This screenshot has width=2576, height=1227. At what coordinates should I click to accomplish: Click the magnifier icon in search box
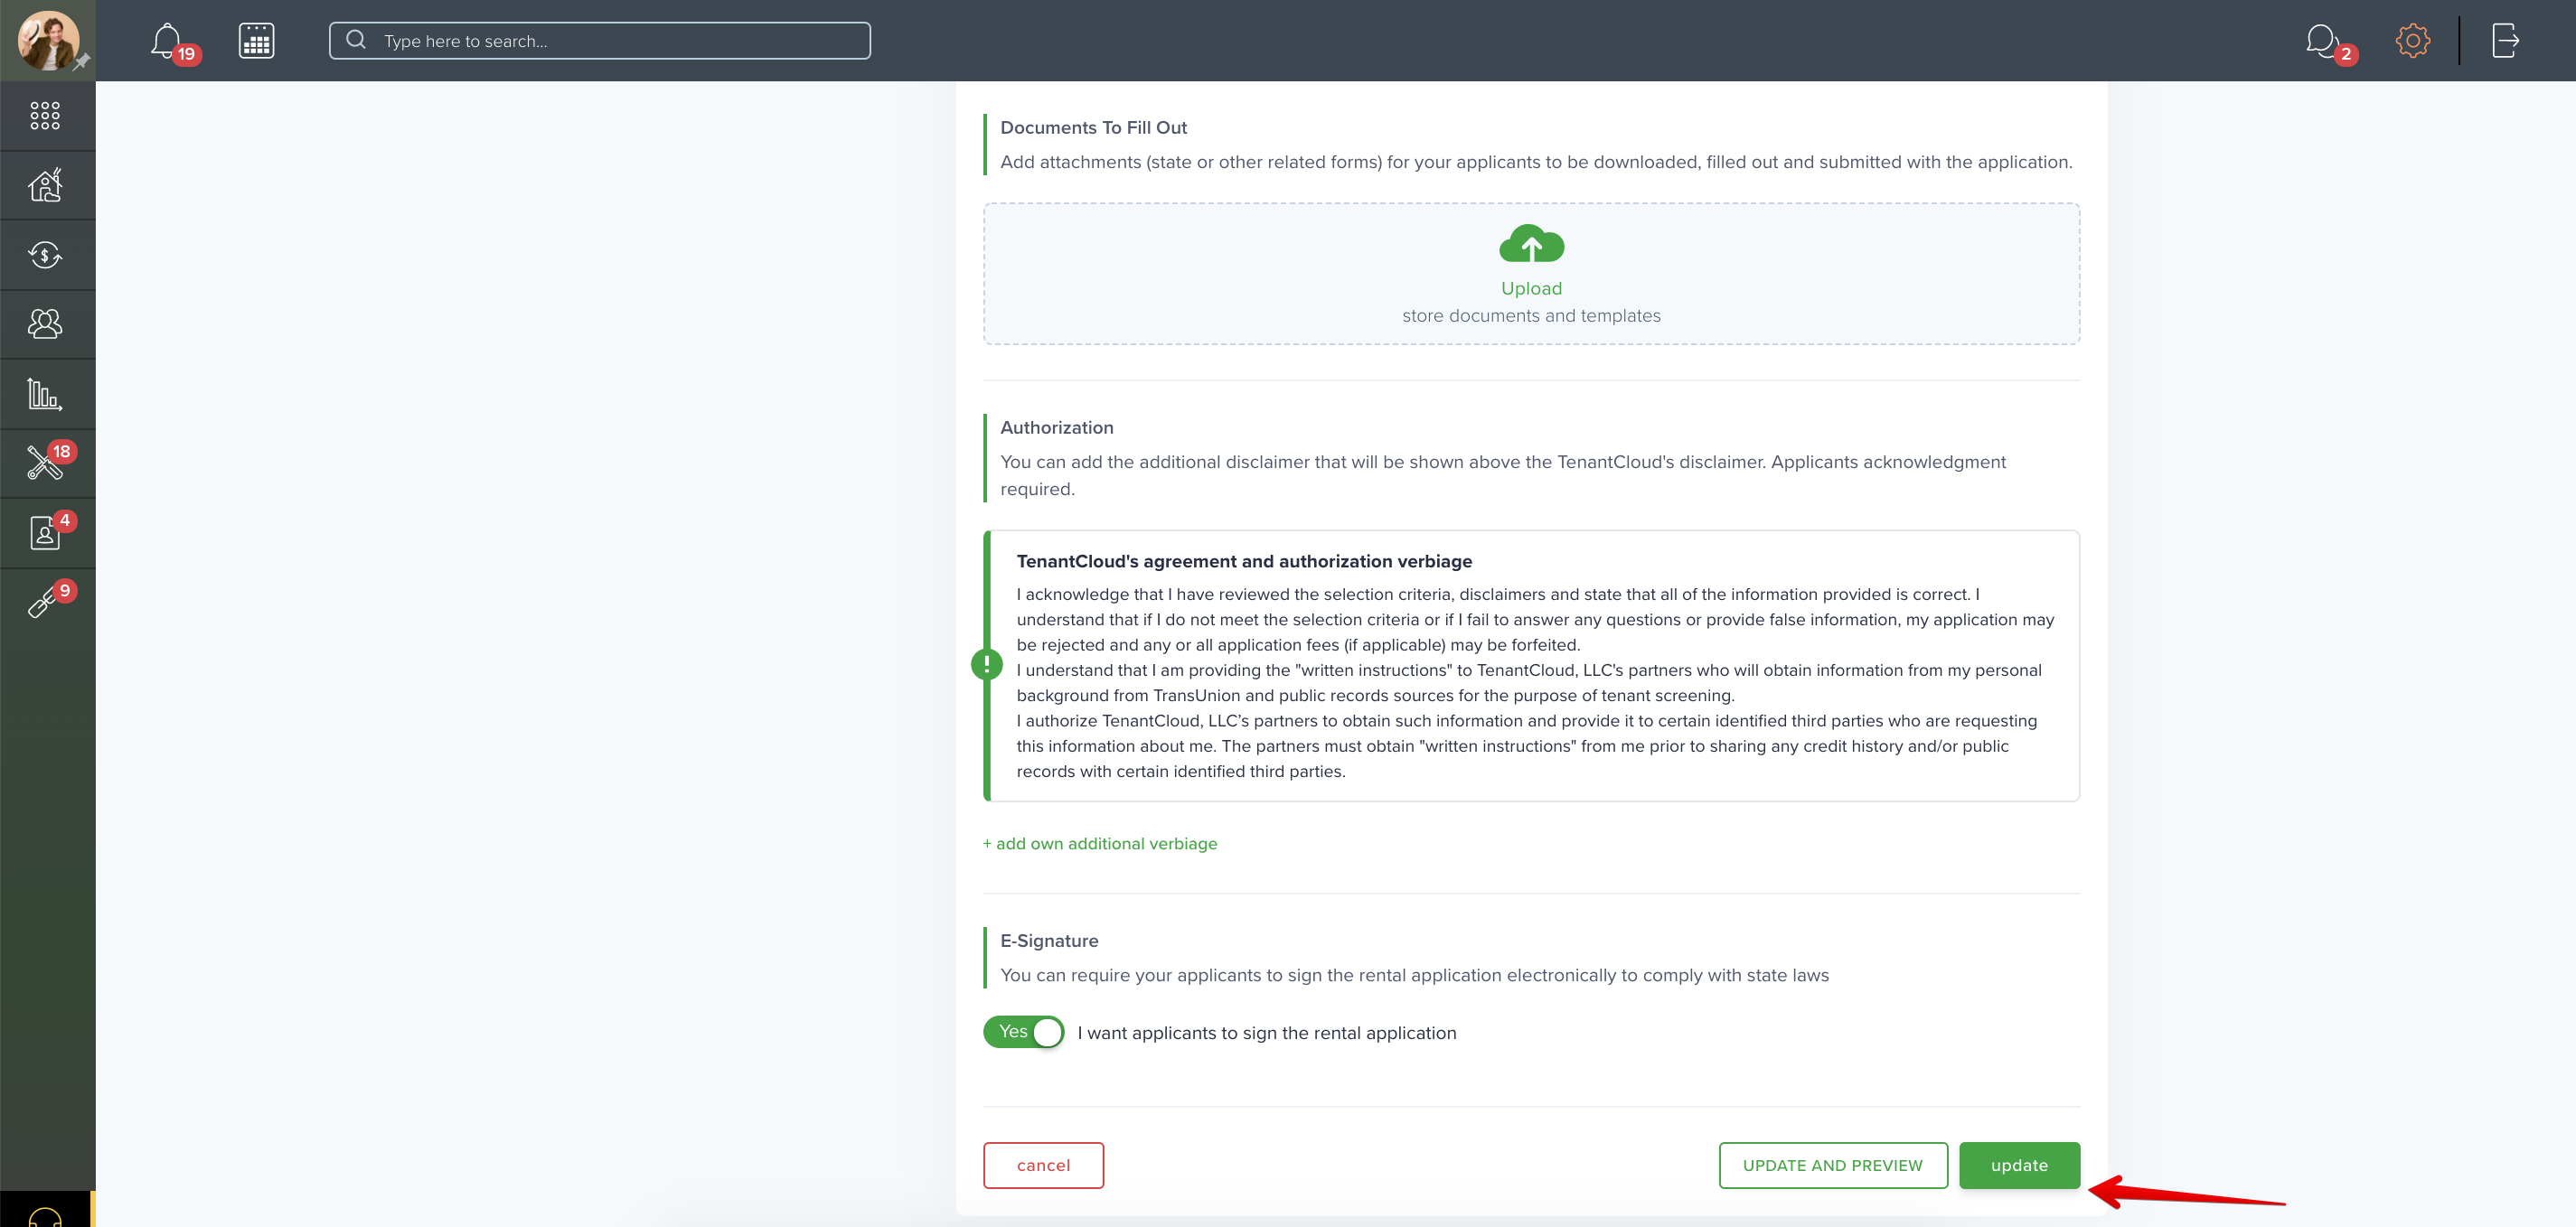coord(355,40)
